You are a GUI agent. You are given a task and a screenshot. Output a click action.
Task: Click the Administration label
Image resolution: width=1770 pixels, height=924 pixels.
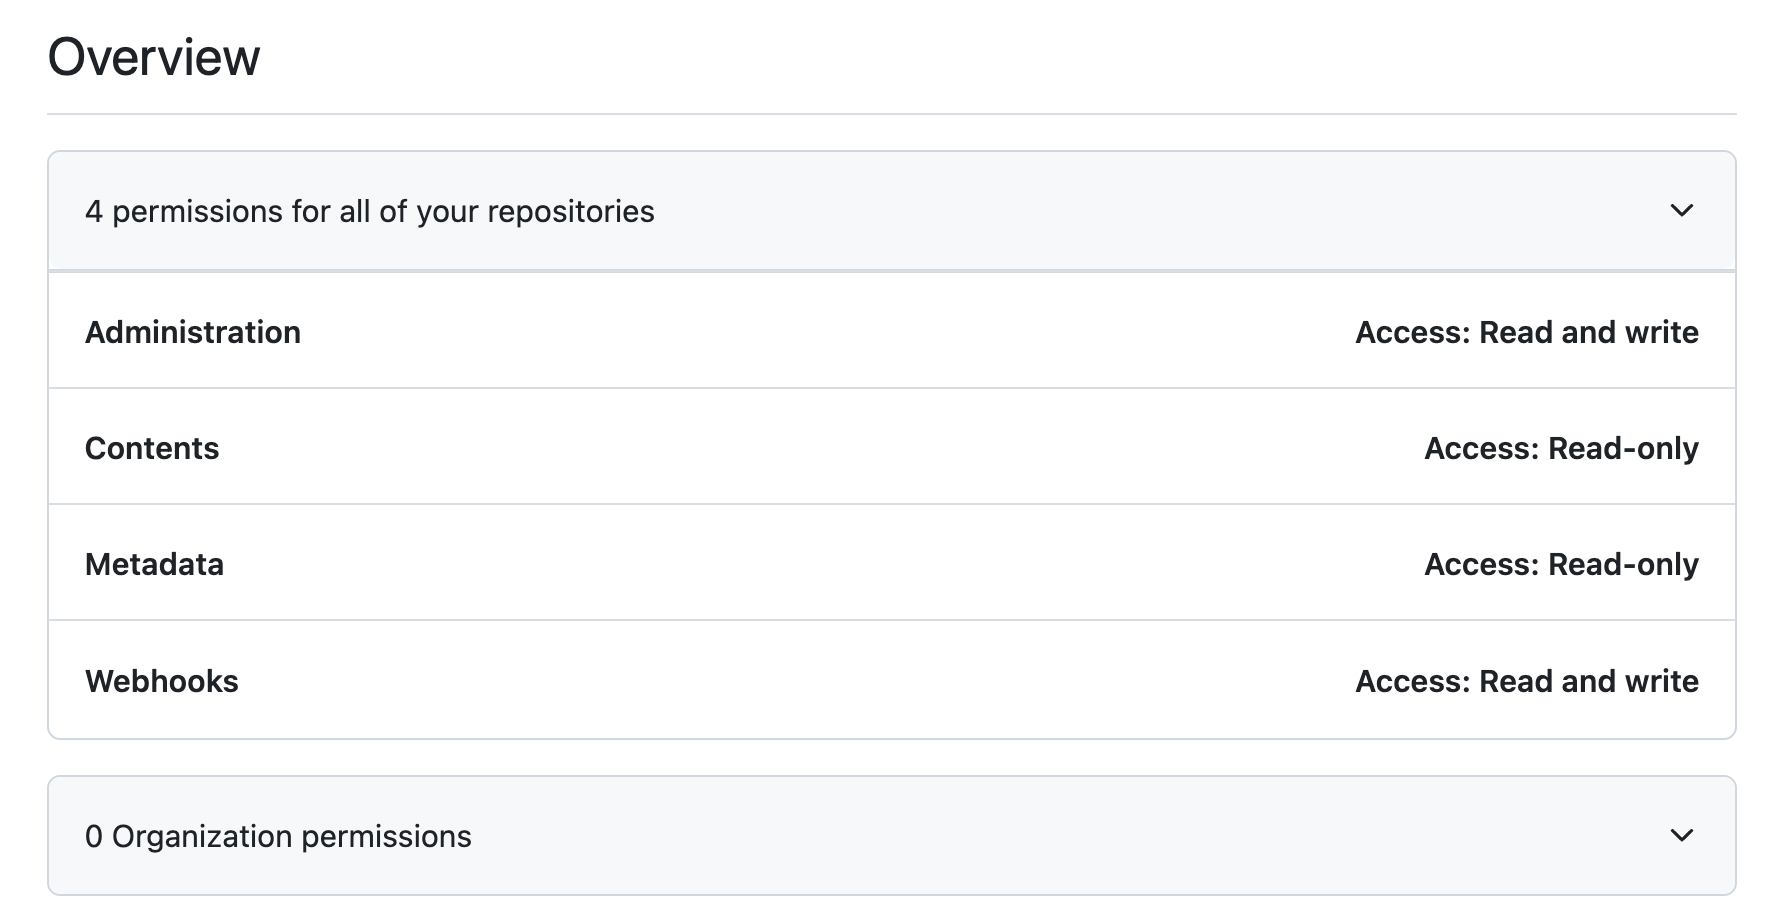coord(193,332)
